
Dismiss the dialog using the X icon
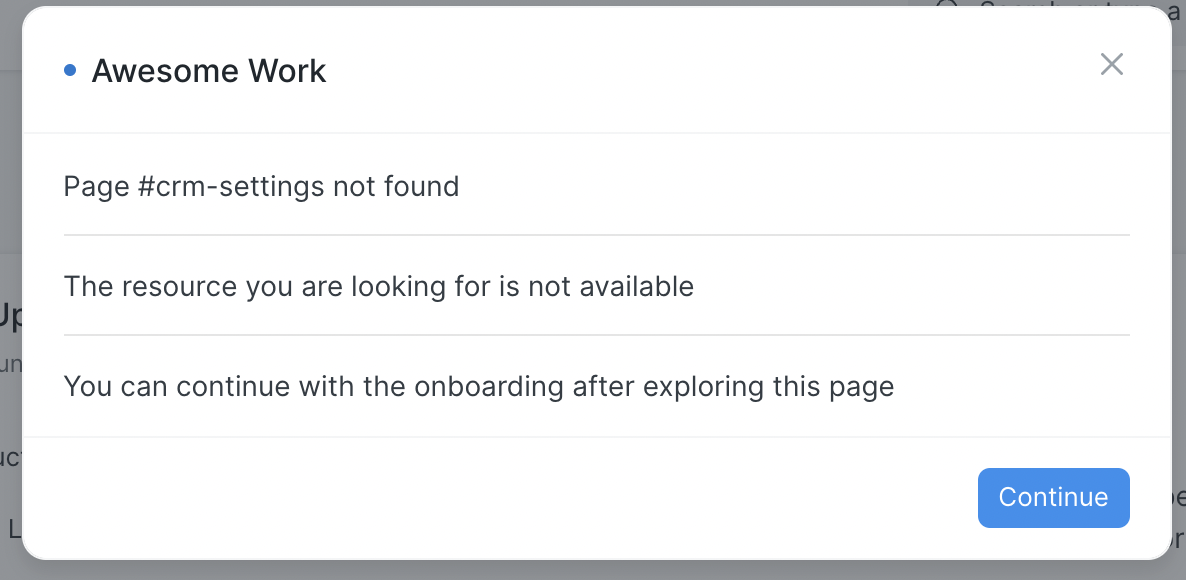click(1111, 64)
